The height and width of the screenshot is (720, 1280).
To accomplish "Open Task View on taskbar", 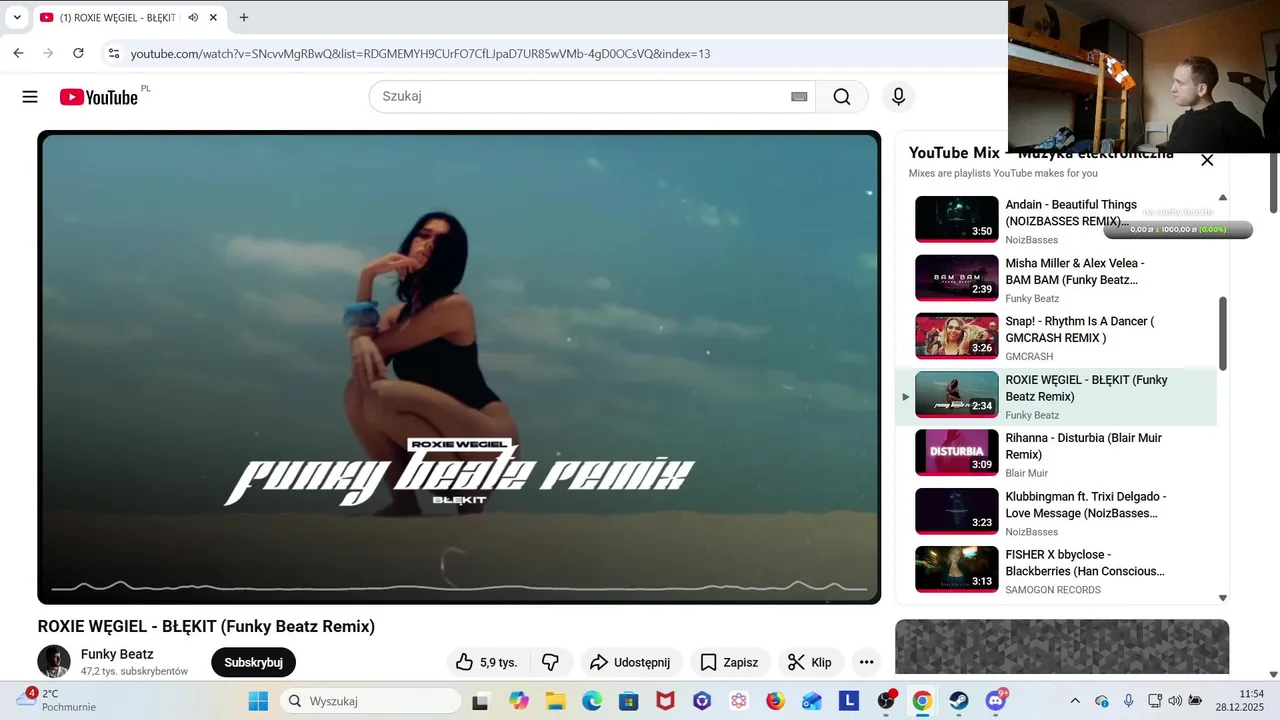I will click(x=481, y=701).
